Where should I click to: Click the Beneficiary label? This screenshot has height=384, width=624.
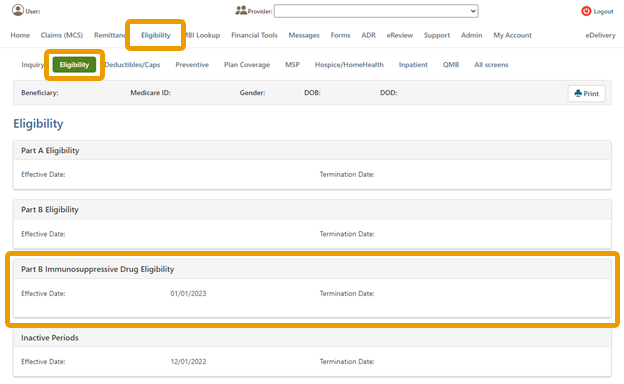tap(39, 93)
